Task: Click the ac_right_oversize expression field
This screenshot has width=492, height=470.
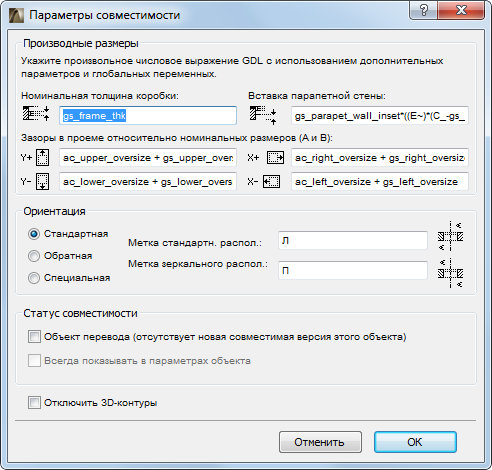Action: (x=380, y=157)
